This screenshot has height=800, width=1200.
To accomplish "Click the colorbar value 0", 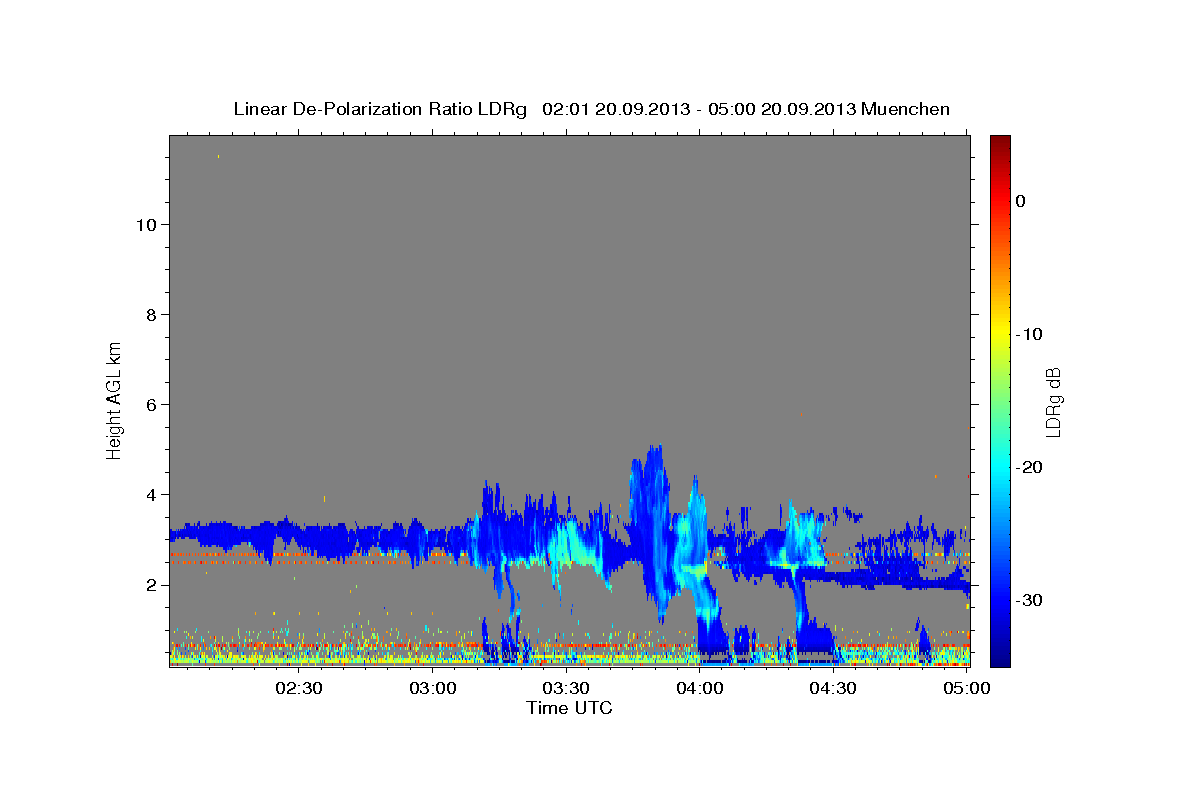I will (x=1021, y=201).
